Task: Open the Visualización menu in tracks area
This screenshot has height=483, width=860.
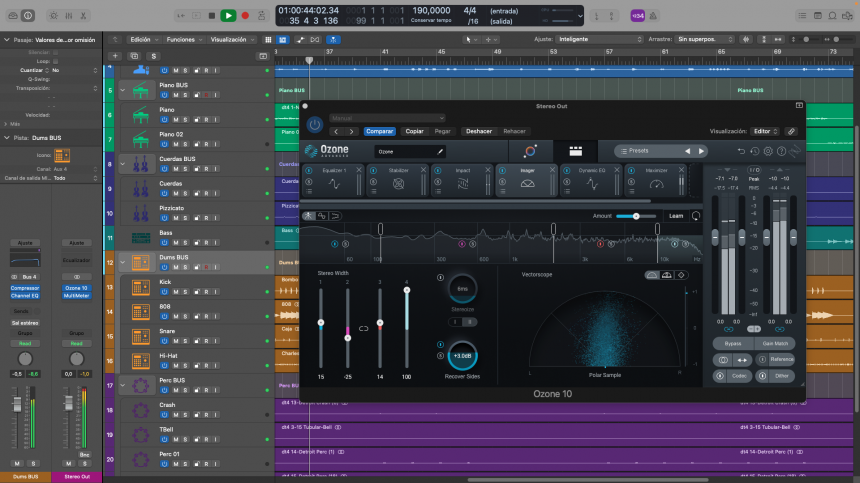Action: (x=232, y=39)
